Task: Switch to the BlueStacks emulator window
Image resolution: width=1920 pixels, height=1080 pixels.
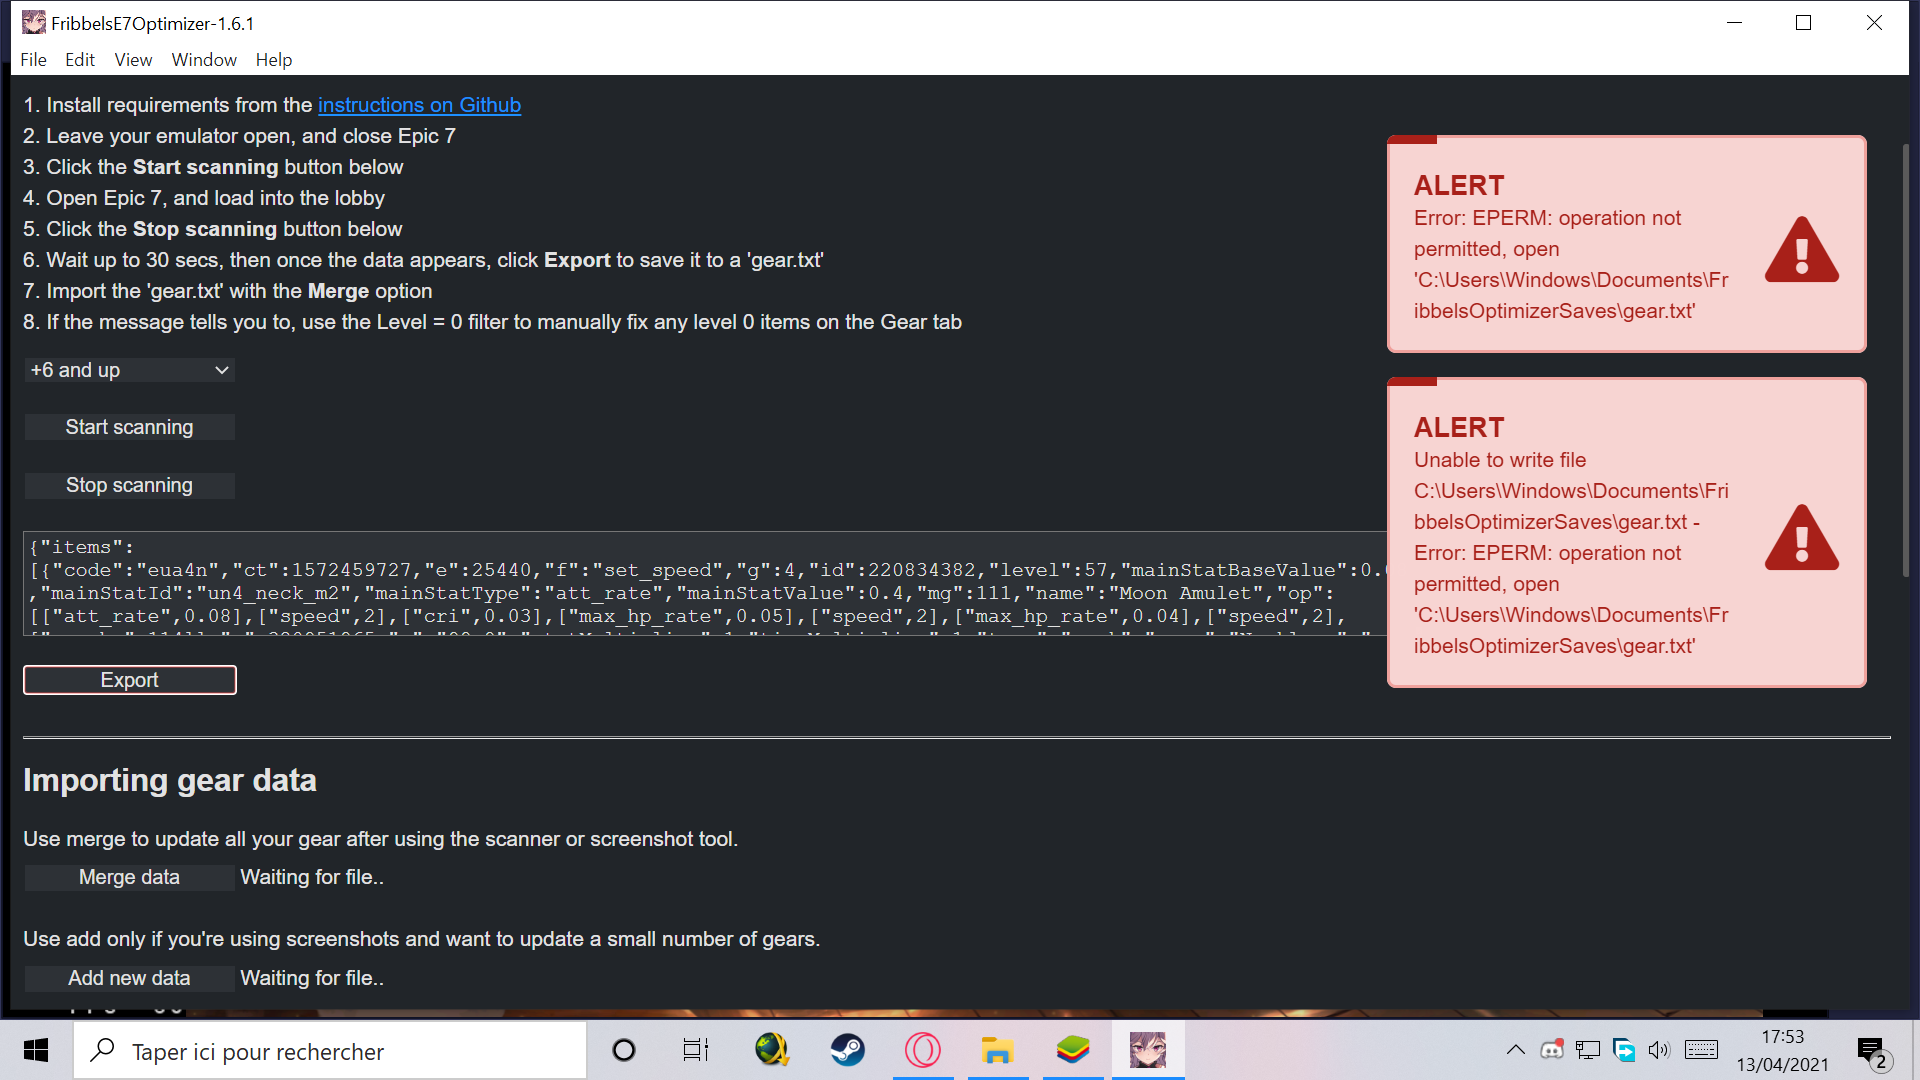Action: (x=1073, y=1050)
